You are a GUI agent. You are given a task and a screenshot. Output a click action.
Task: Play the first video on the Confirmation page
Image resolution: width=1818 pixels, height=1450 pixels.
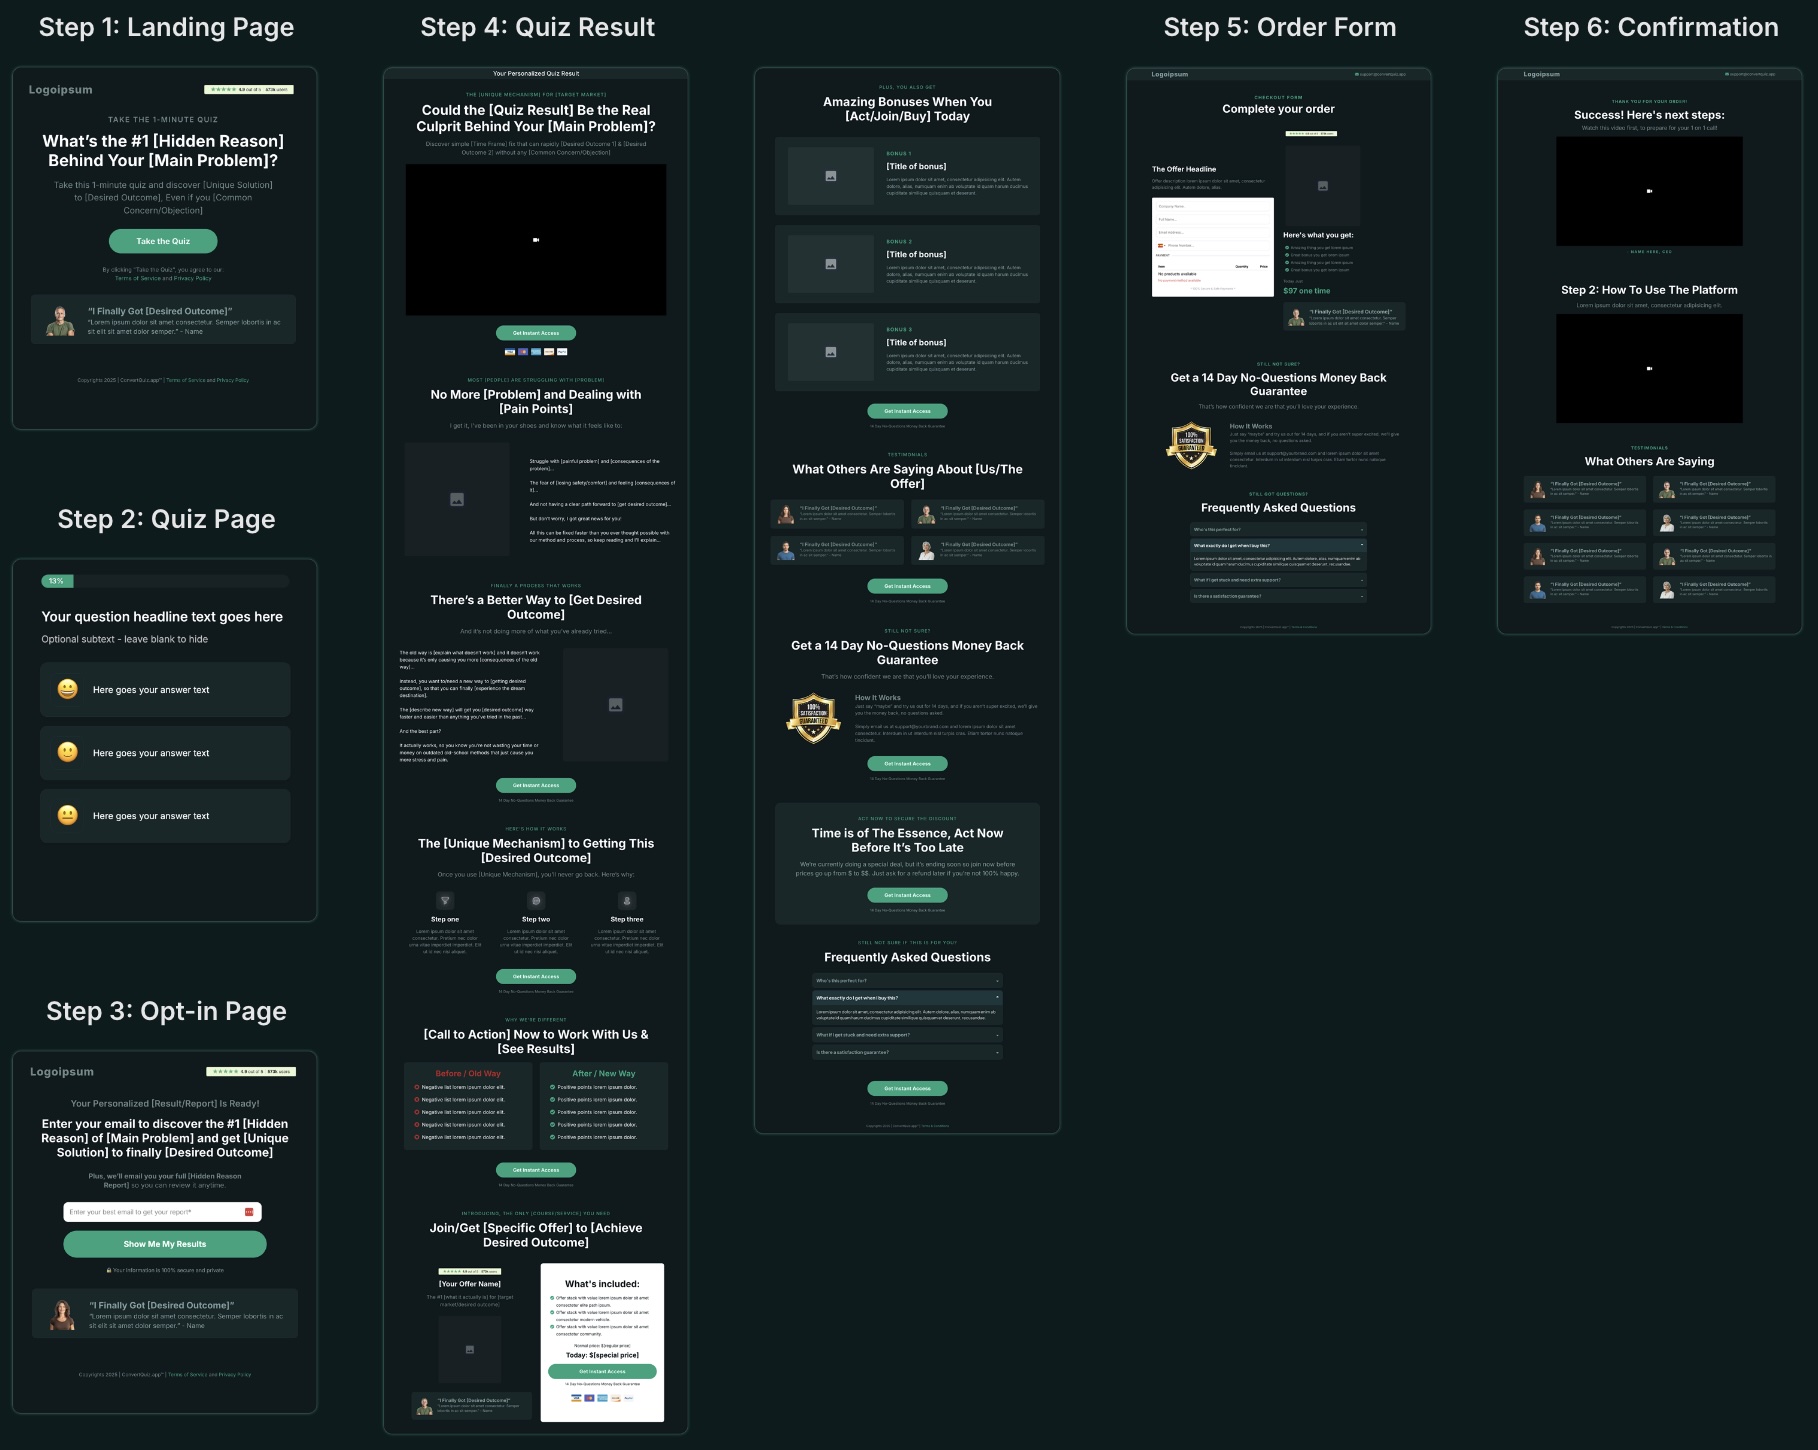[x=1649, y=191]
